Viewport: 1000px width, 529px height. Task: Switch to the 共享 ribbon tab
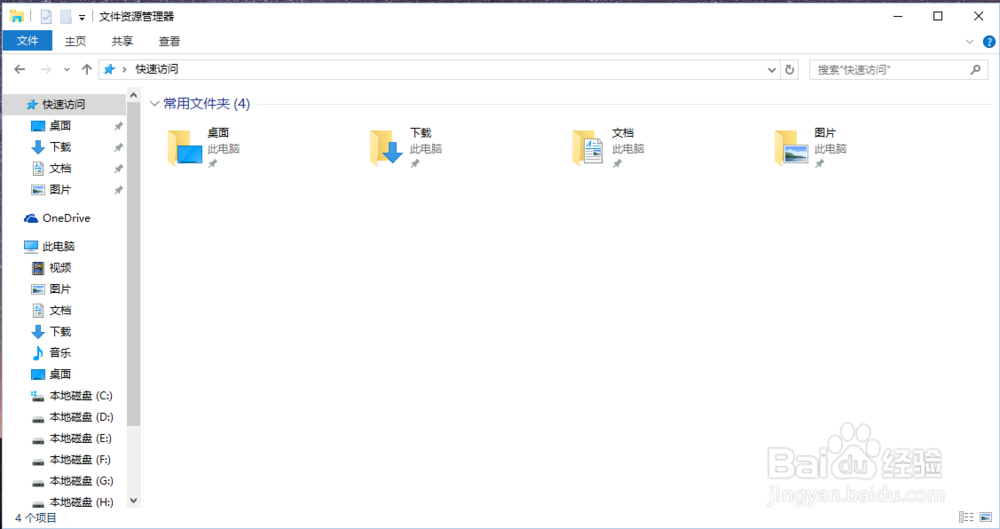[122, 41]
